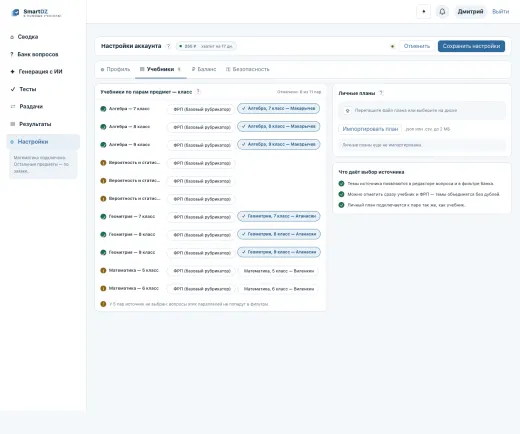Click the SmartDZ logo
This screenshot has width=520, height=434.
pyautogui.click(x=36, y=13)
